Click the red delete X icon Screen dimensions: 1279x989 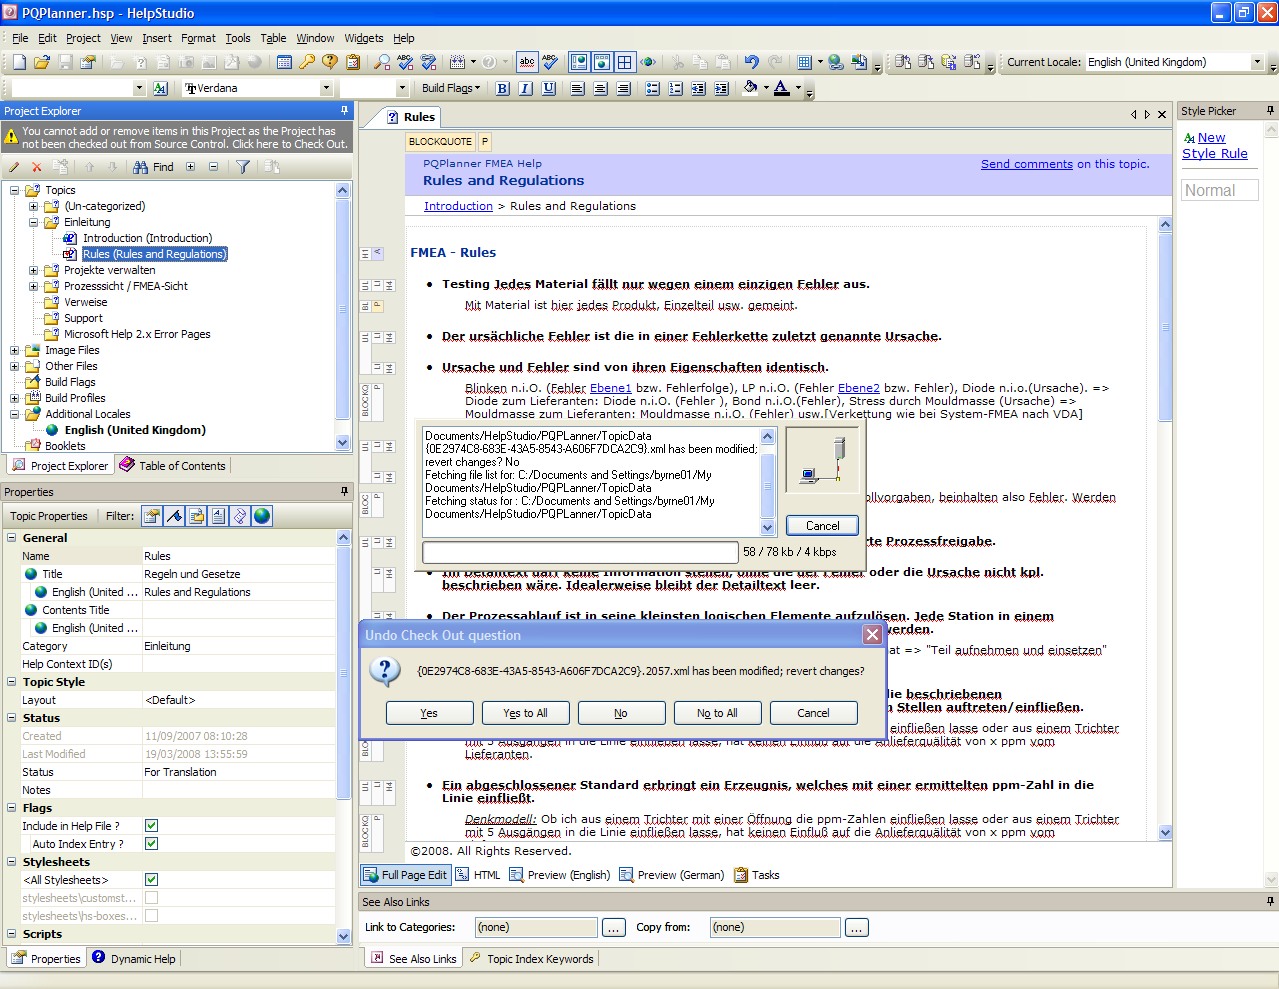click(x=37, y=167)
